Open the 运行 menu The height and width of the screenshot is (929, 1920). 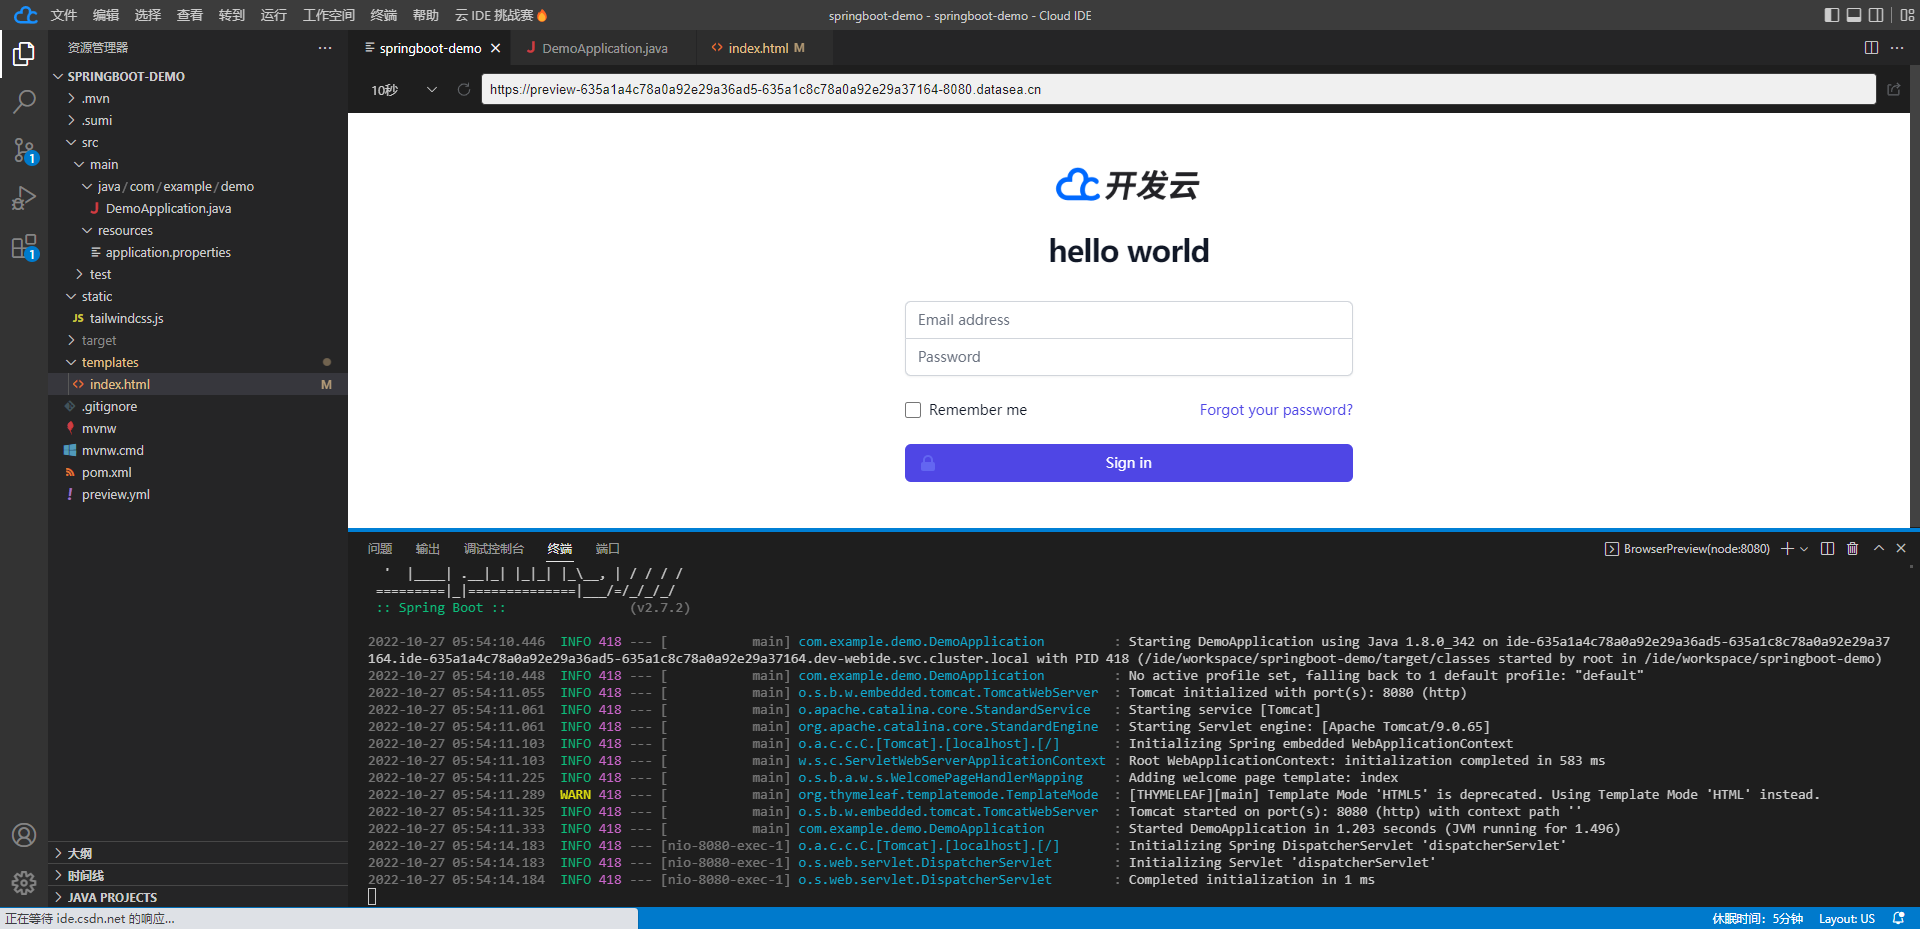click(x=274, y=15)
